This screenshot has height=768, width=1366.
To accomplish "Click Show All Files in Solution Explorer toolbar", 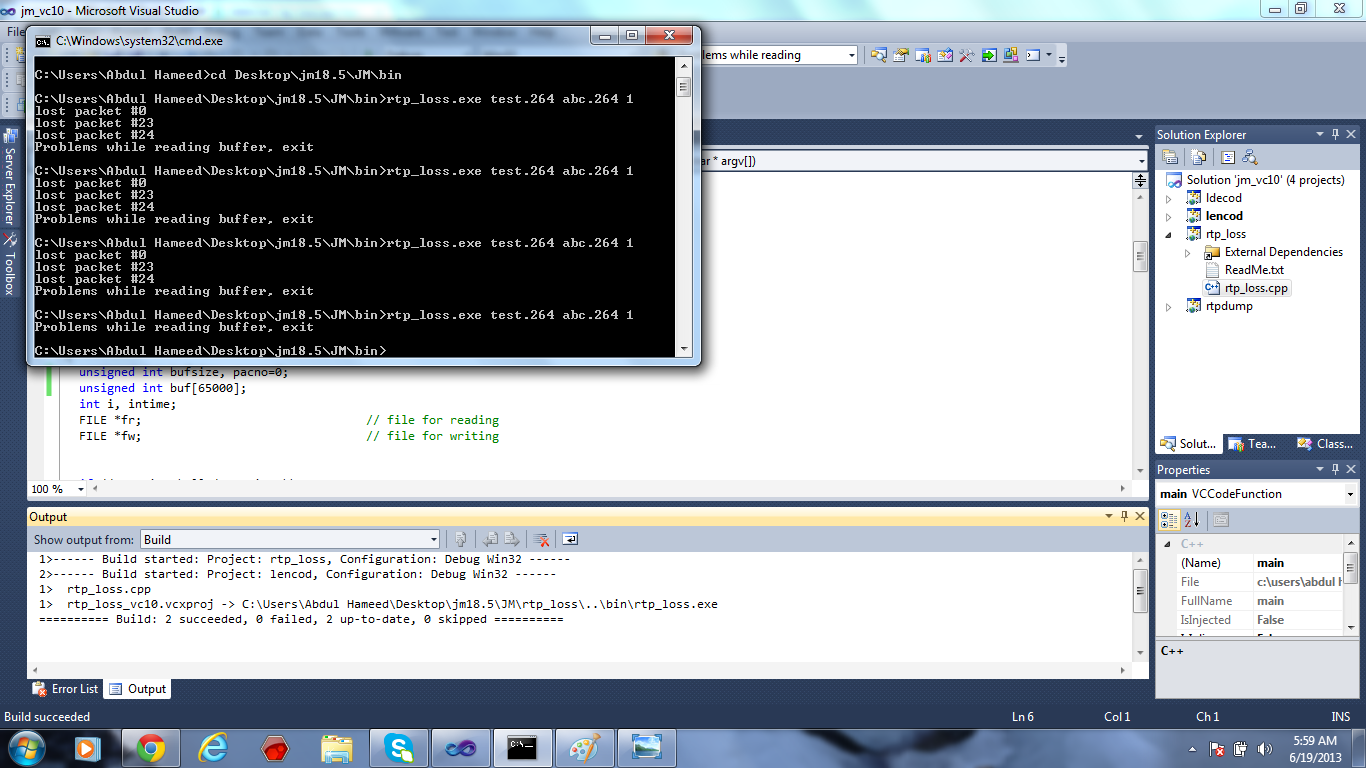I will pyautogui.click(x=1198, y=157).
